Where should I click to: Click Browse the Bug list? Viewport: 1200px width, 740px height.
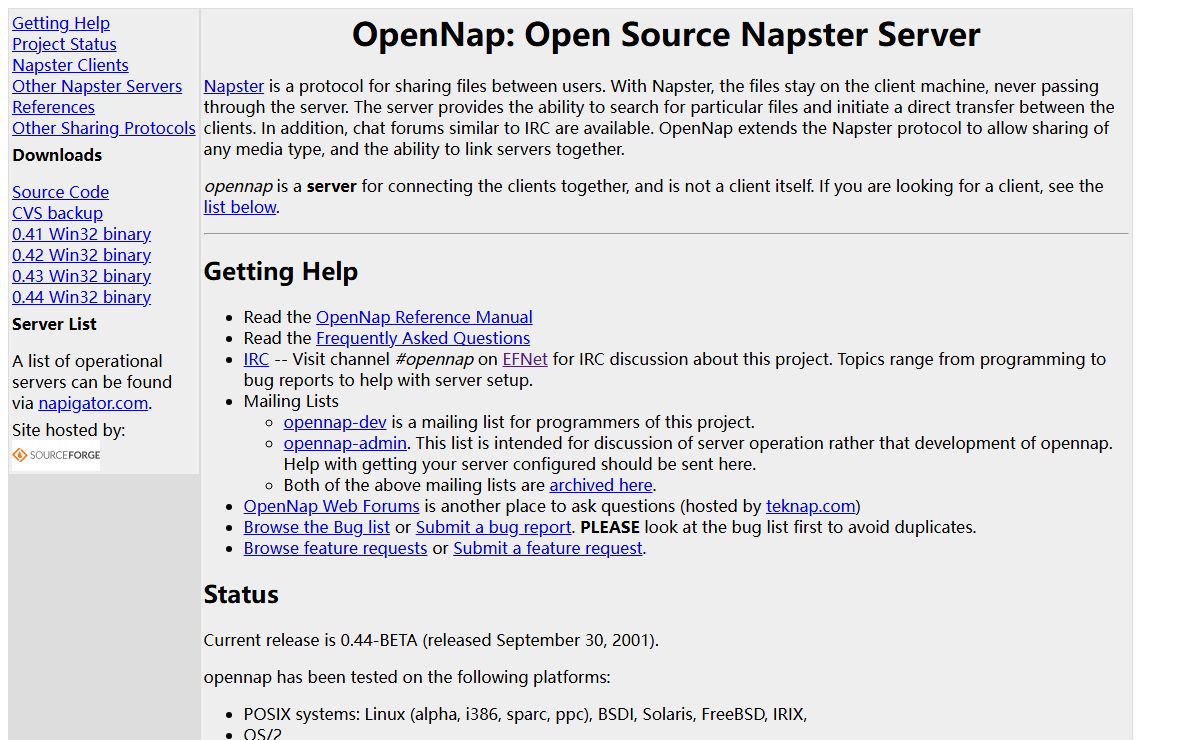[x=317, y=527]
